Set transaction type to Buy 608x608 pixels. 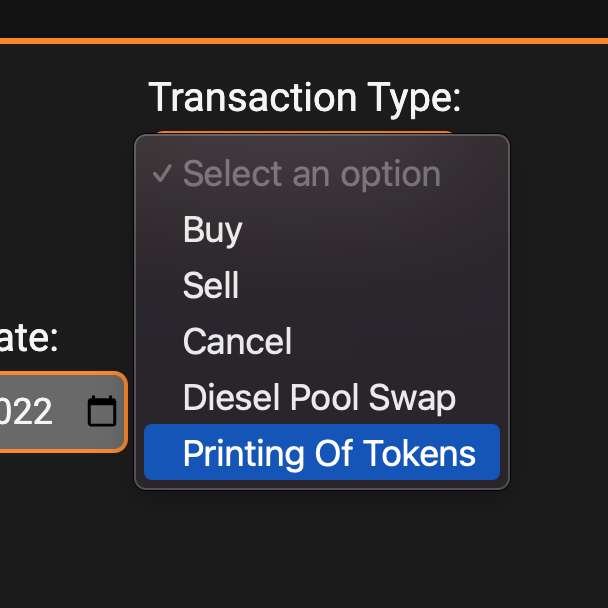pos(213,231)
